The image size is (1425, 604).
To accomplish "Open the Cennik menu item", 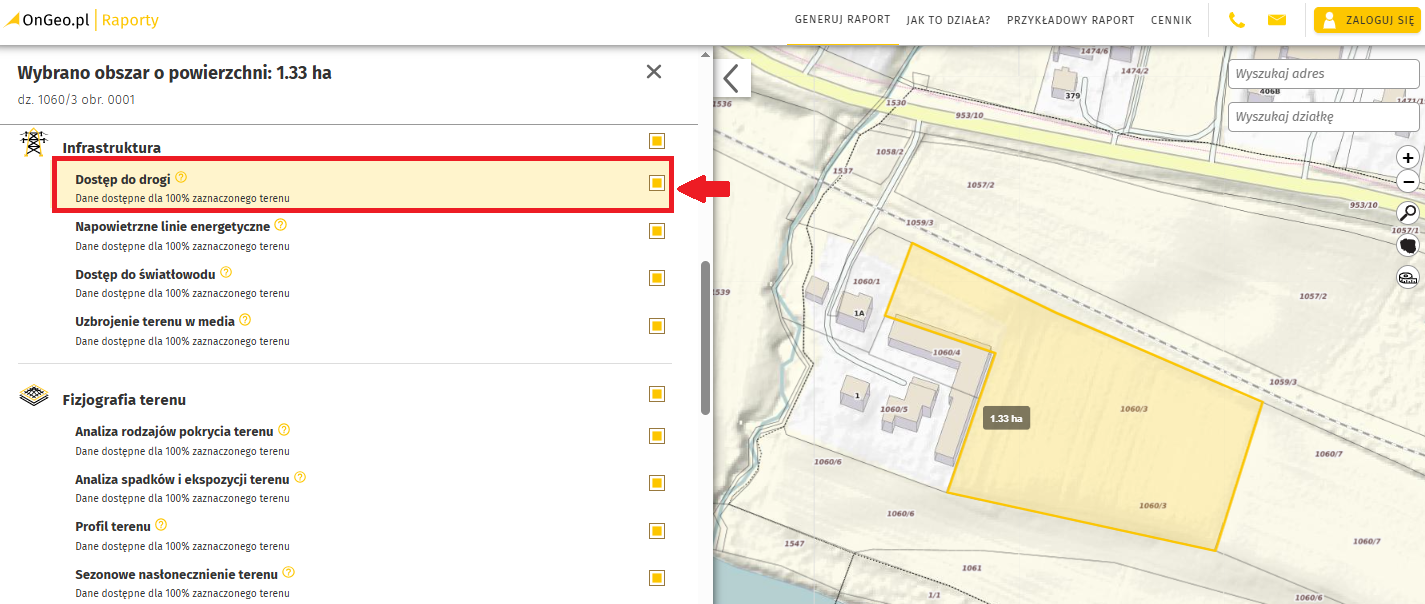I will pyautogui.click(x=1171, y=20).
